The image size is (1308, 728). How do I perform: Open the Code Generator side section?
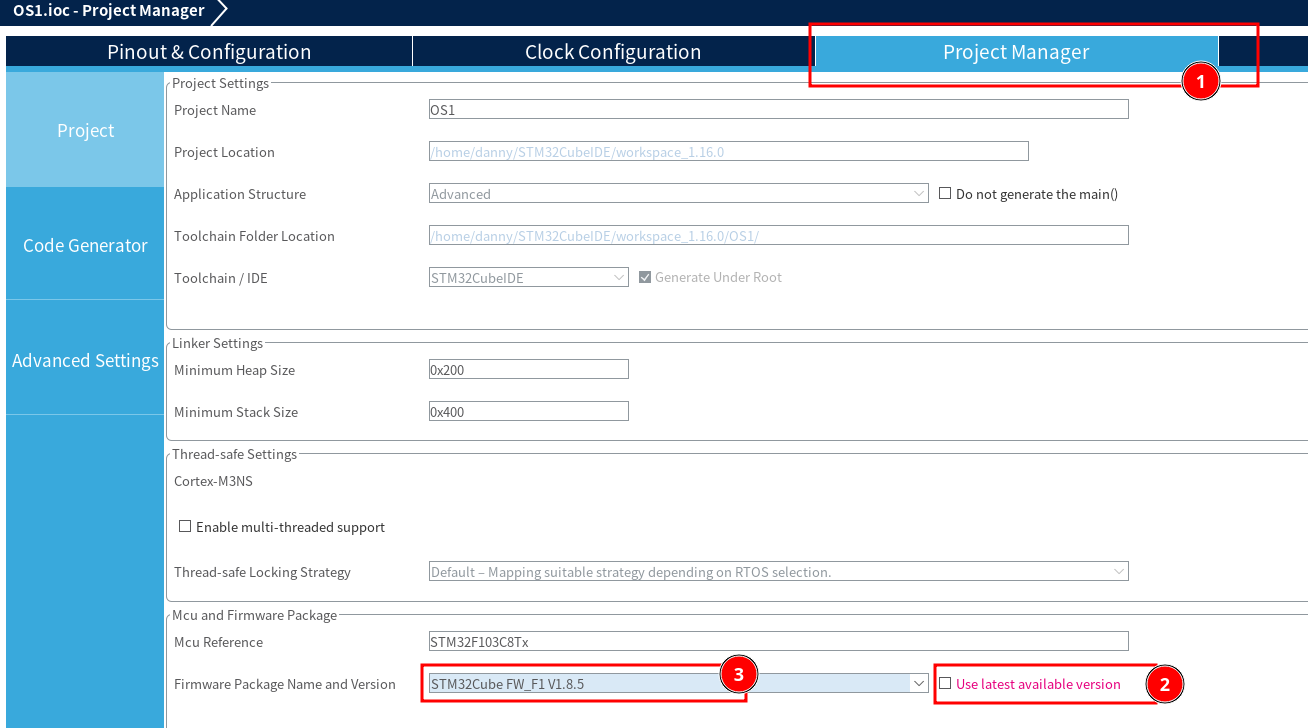[85, 245]
